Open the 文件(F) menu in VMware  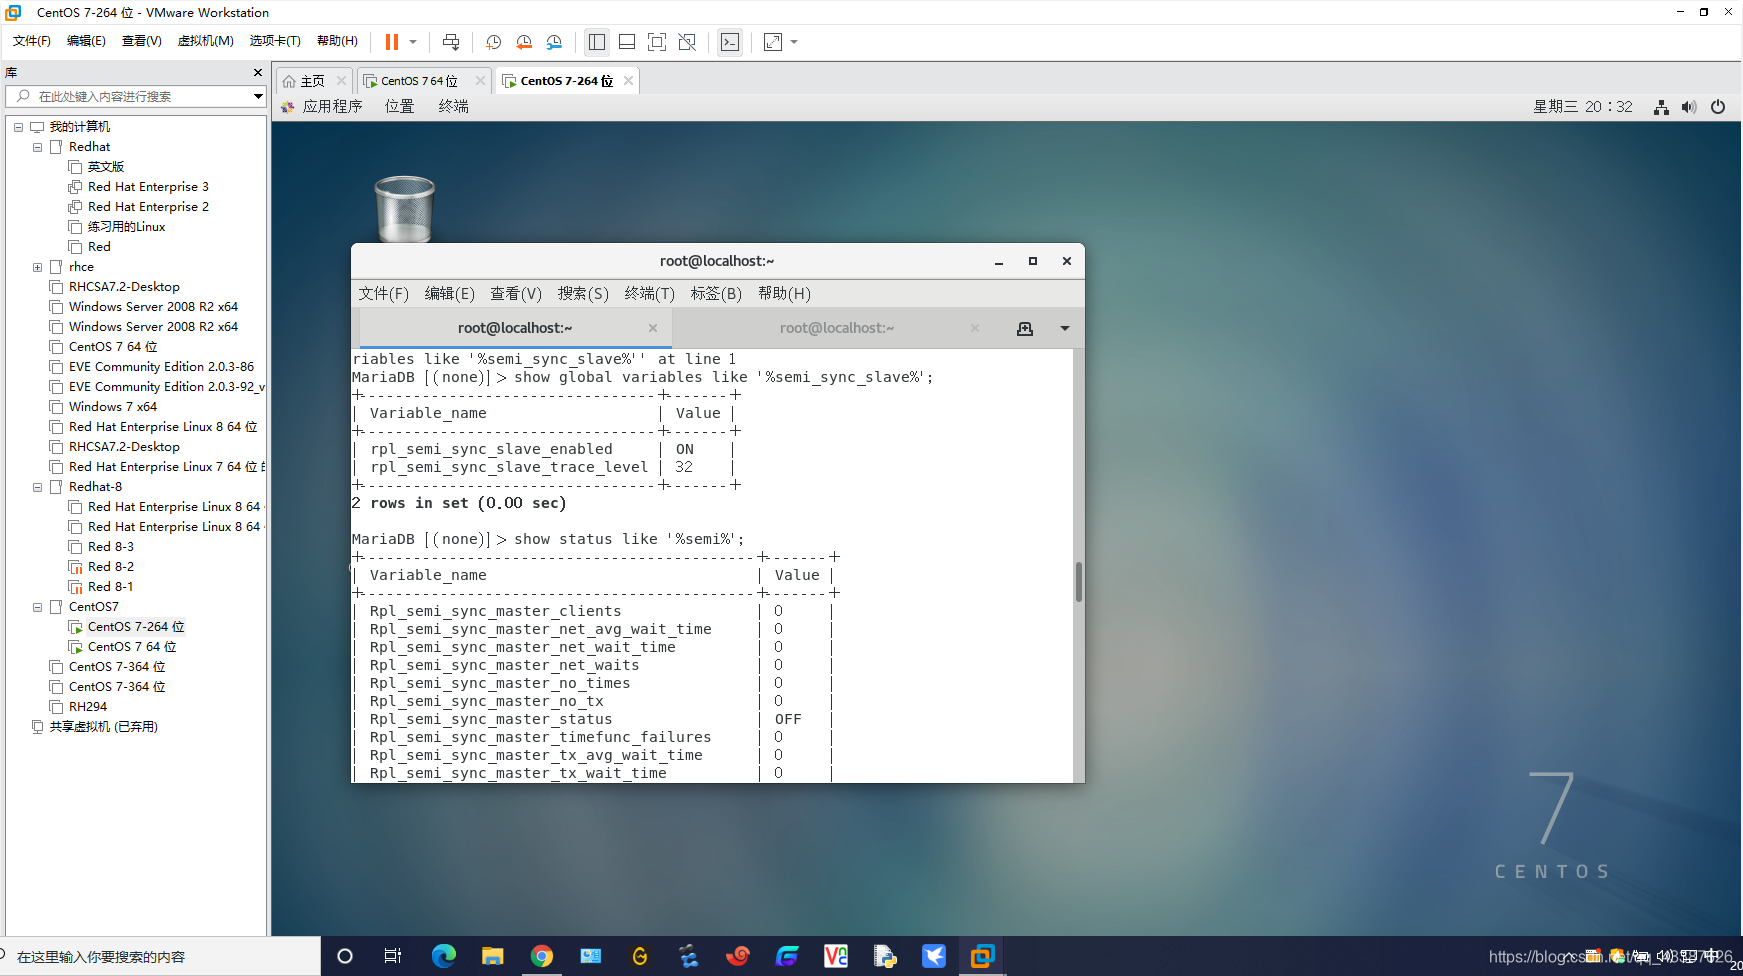(32, 41)
